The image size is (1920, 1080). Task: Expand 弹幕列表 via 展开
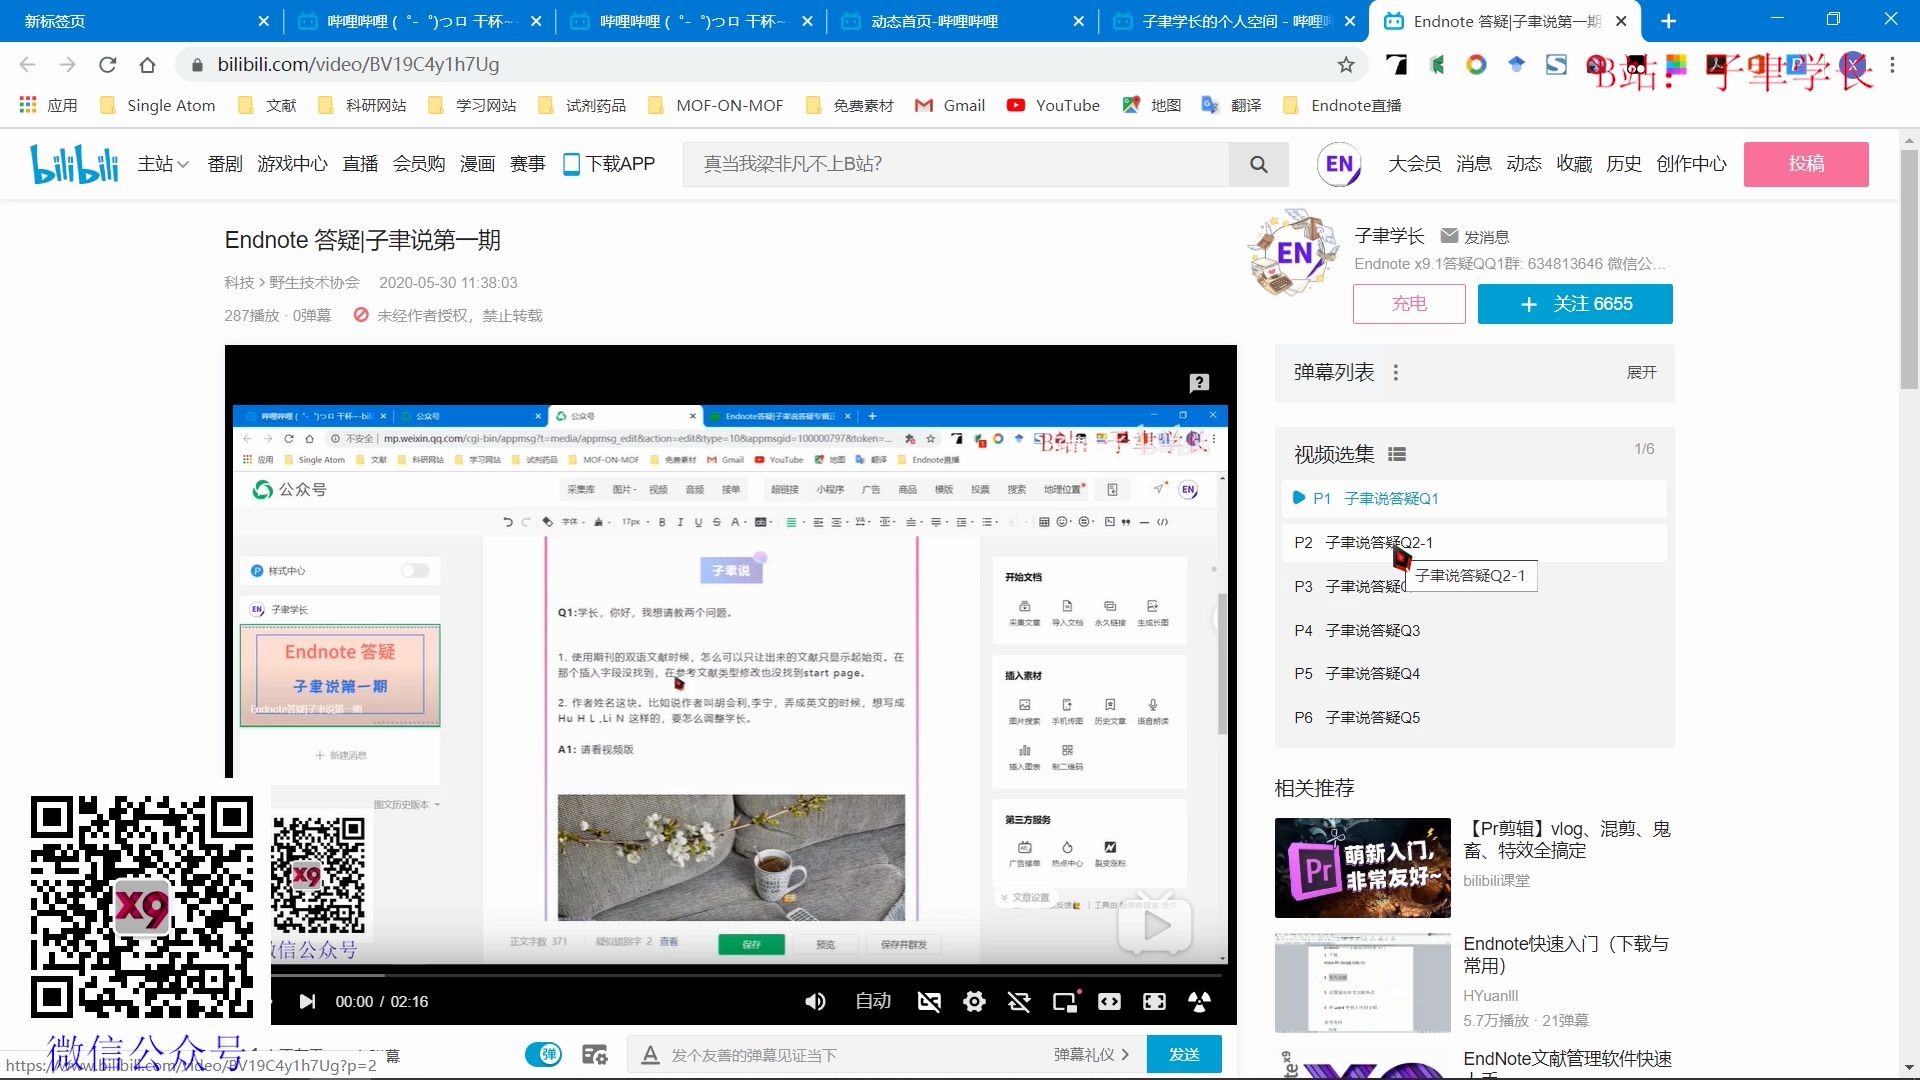pyautogui.click(x=1641, y=372)
